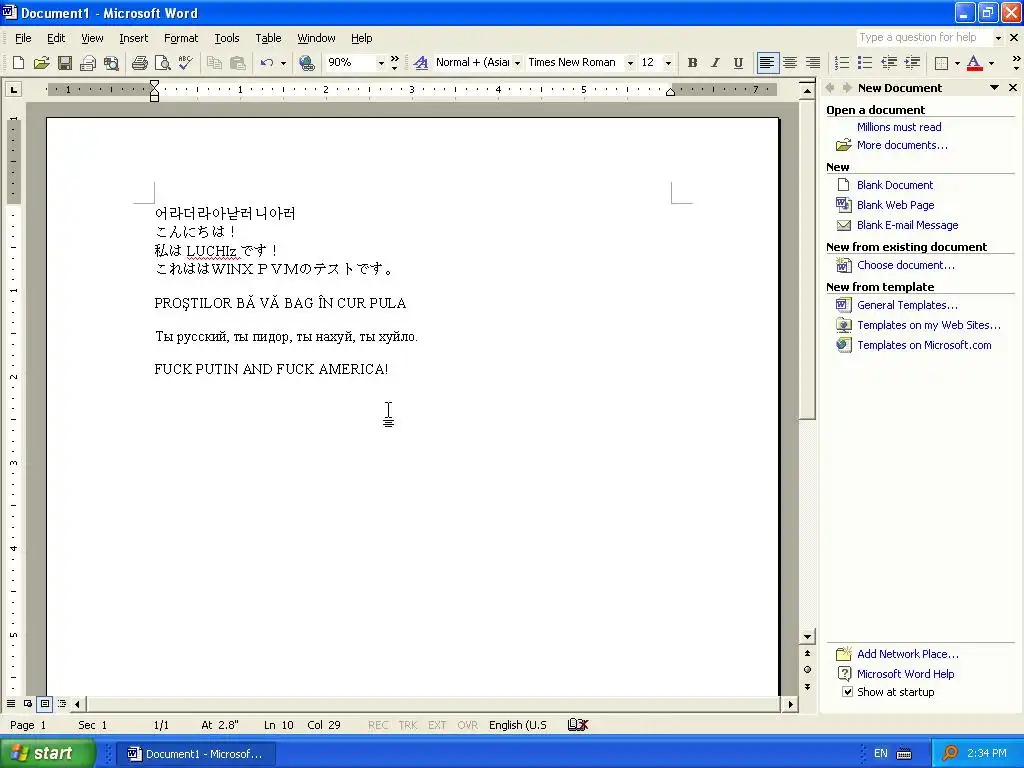This screenshot has width=1024, height=768.
Task: Click the Font Color red A button
Action: 974,63
